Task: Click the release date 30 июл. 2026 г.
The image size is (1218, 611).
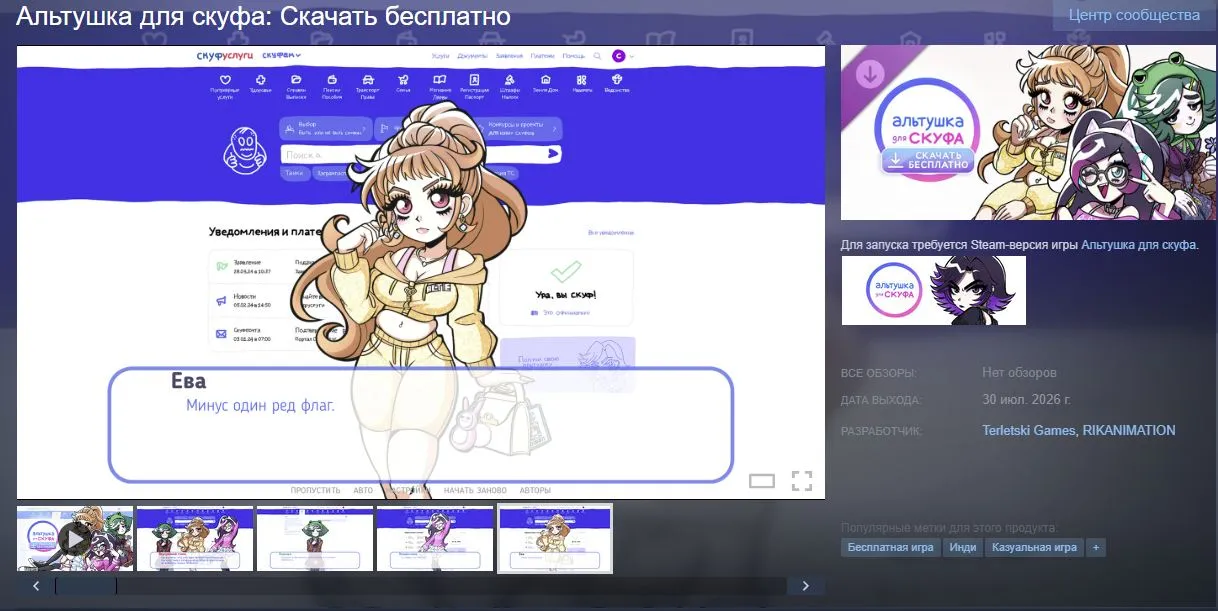Action: pos(1027,400)
